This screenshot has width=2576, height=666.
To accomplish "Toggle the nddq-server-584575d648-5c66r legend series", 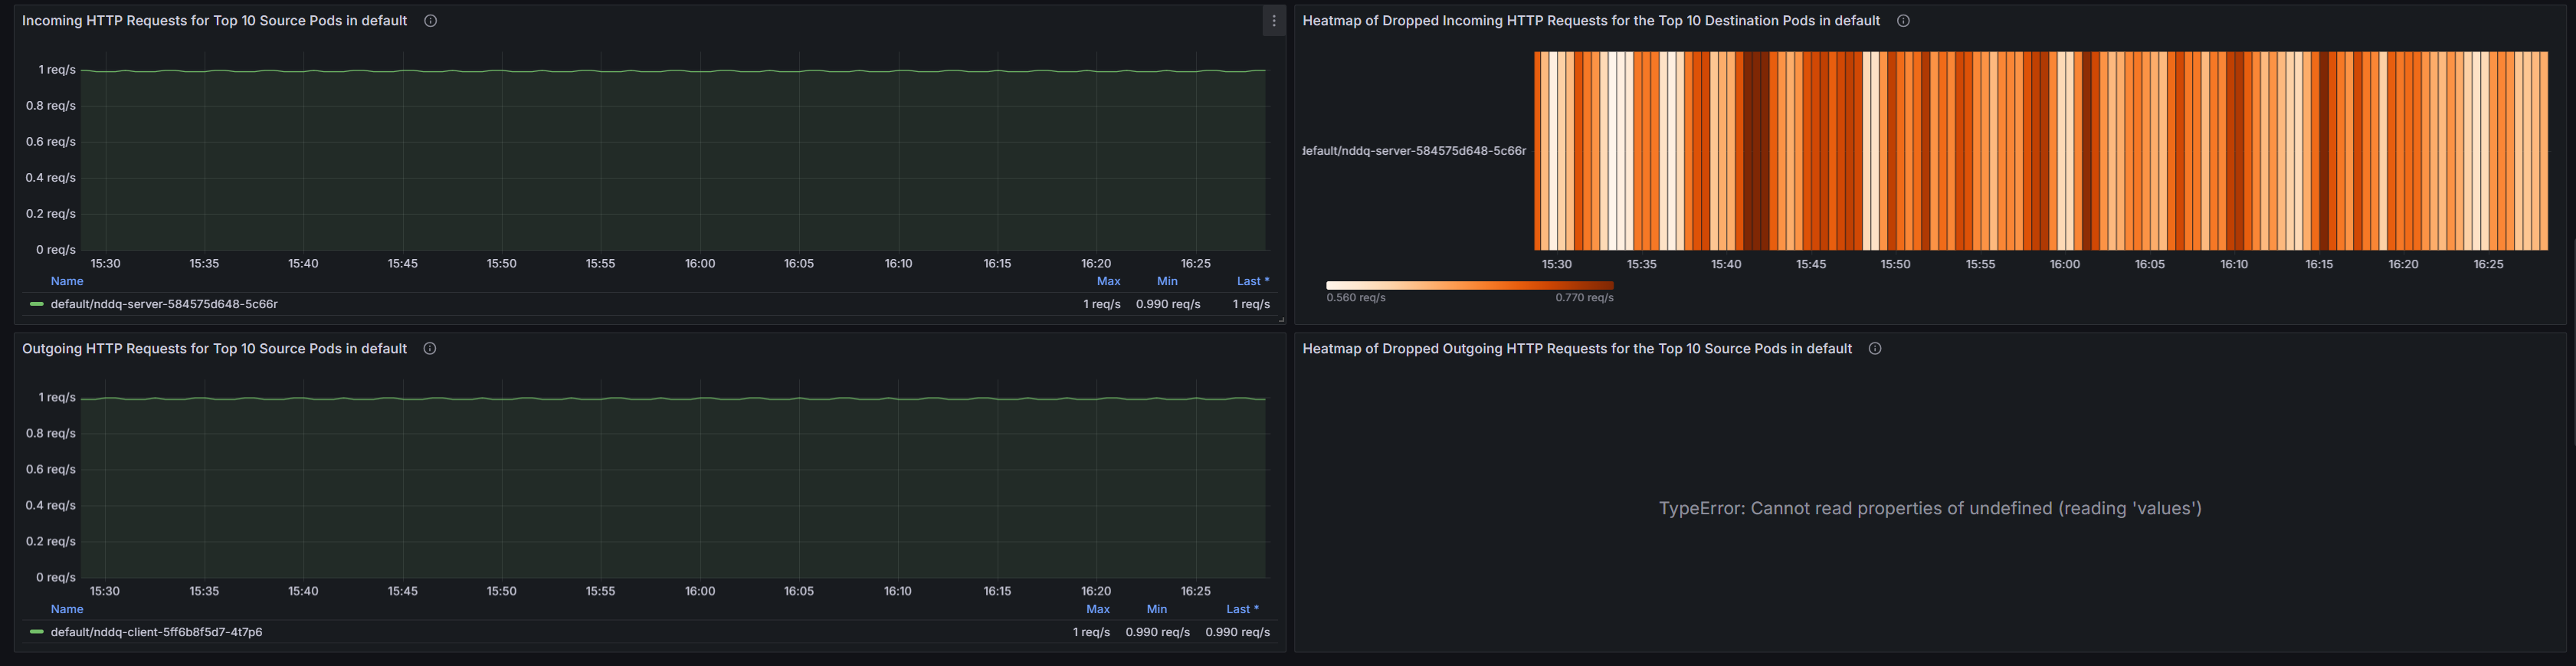I will (x=164, y=304).
